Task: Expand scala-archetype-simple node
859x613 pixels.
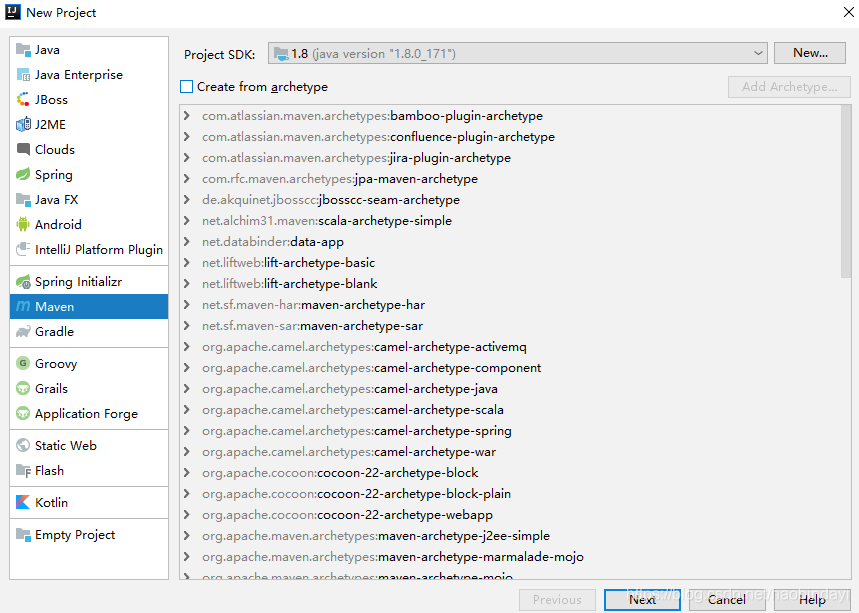Action: coord(187,221)
